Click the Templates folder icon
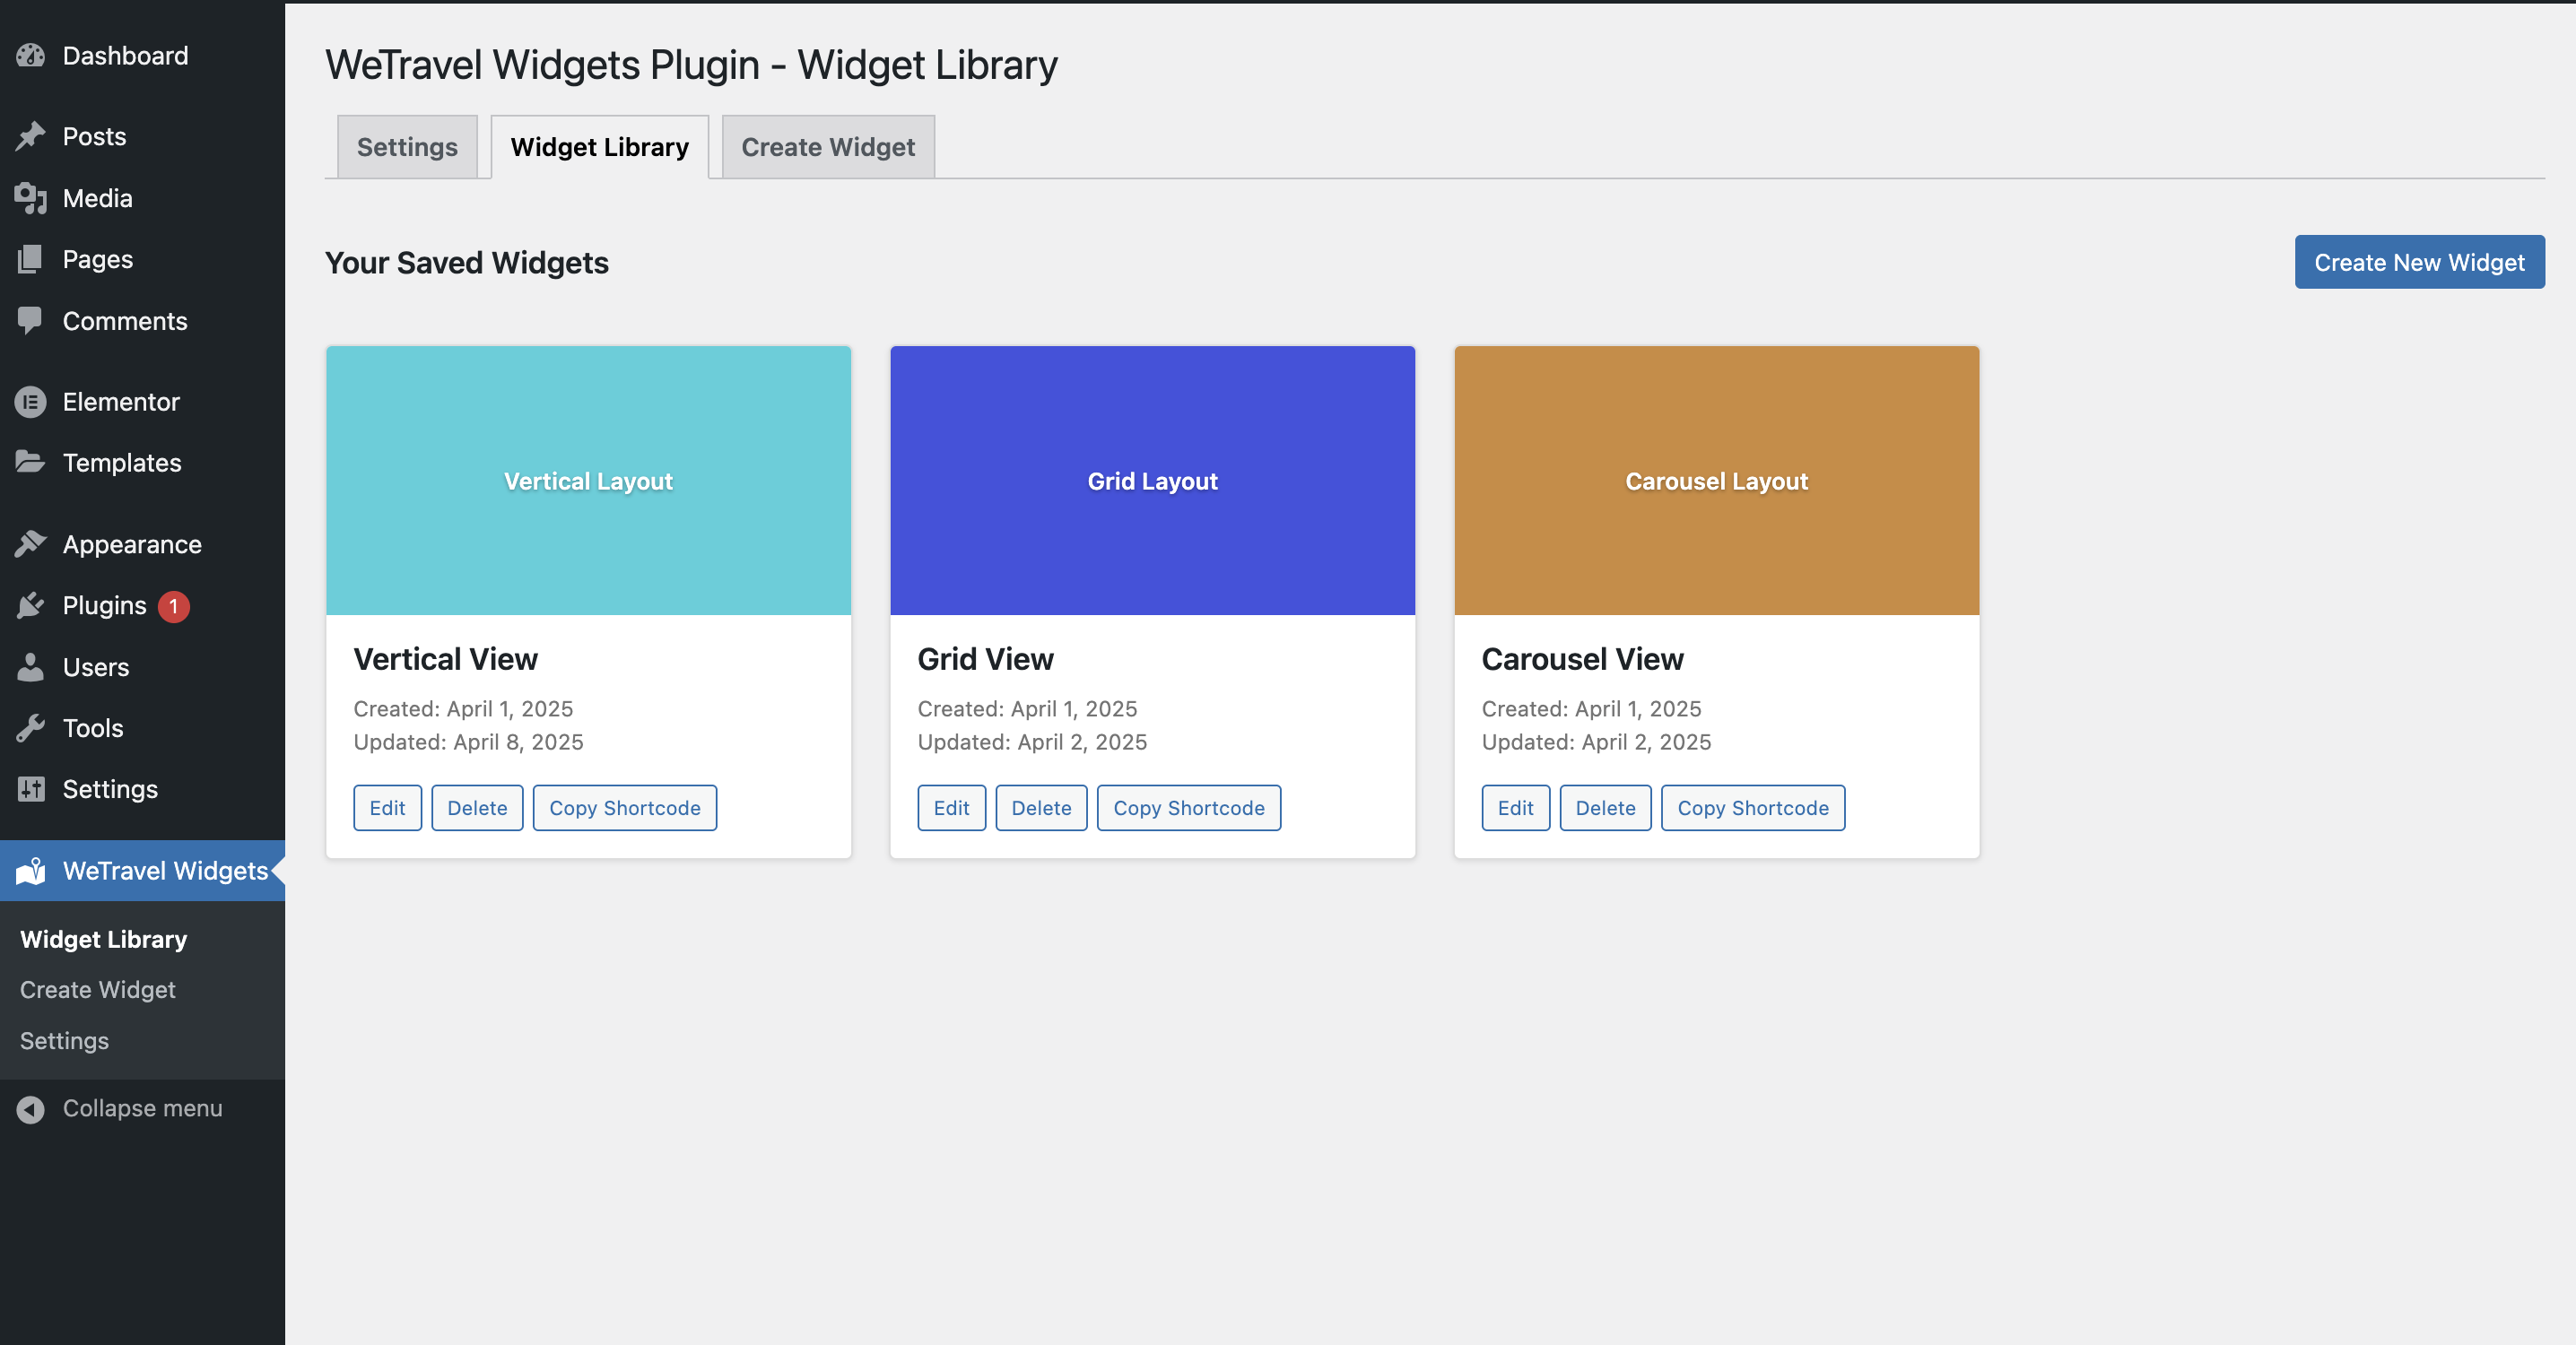This screenshot has width=2576, height=1345. point(30,462)
